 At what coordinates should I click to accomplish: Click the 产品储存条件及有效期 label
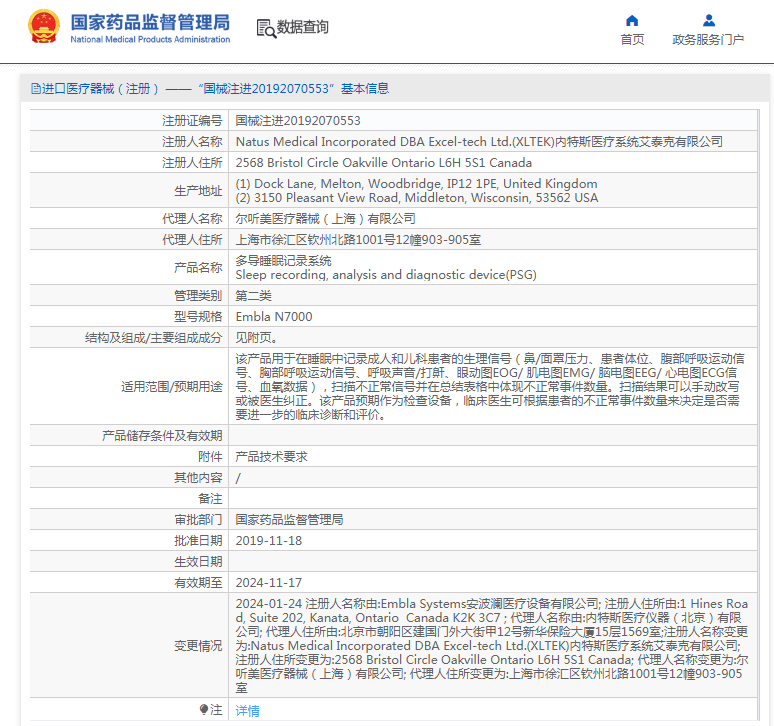tap(162, 436)
